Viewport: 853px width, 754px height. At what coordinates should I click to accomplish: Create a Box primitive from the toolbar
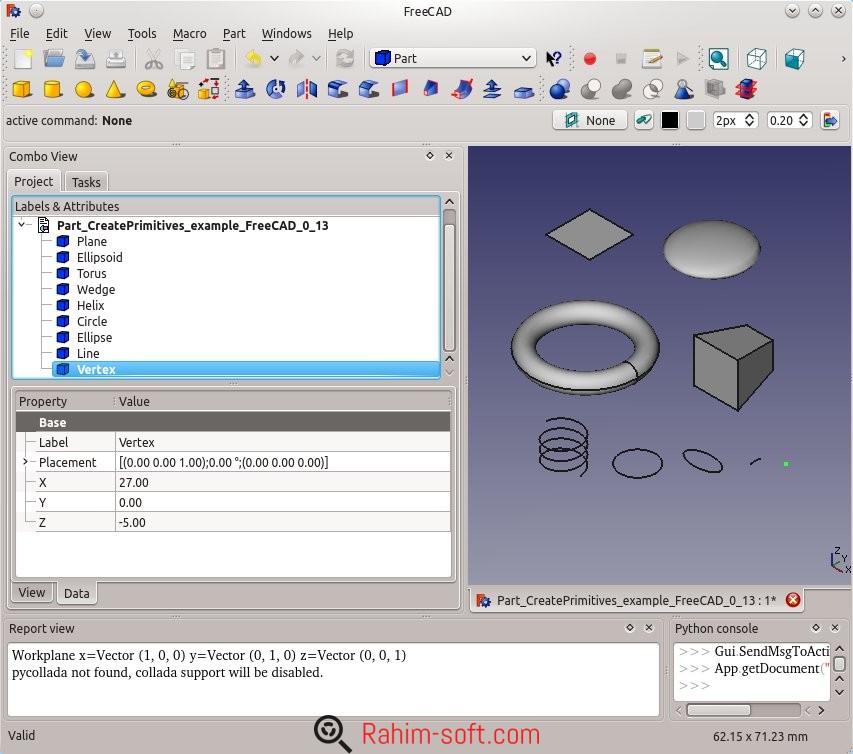21,90
